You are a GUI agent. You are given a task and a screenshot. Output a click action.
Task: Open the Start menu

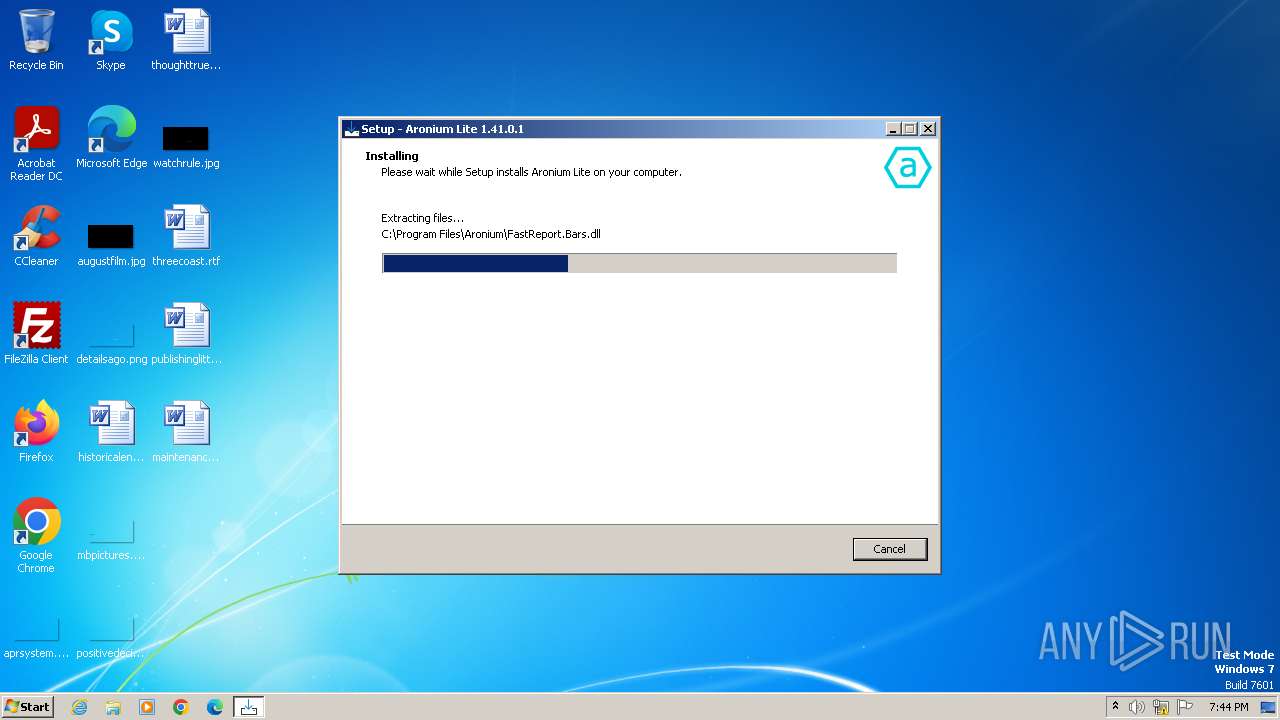coord(27,706)
